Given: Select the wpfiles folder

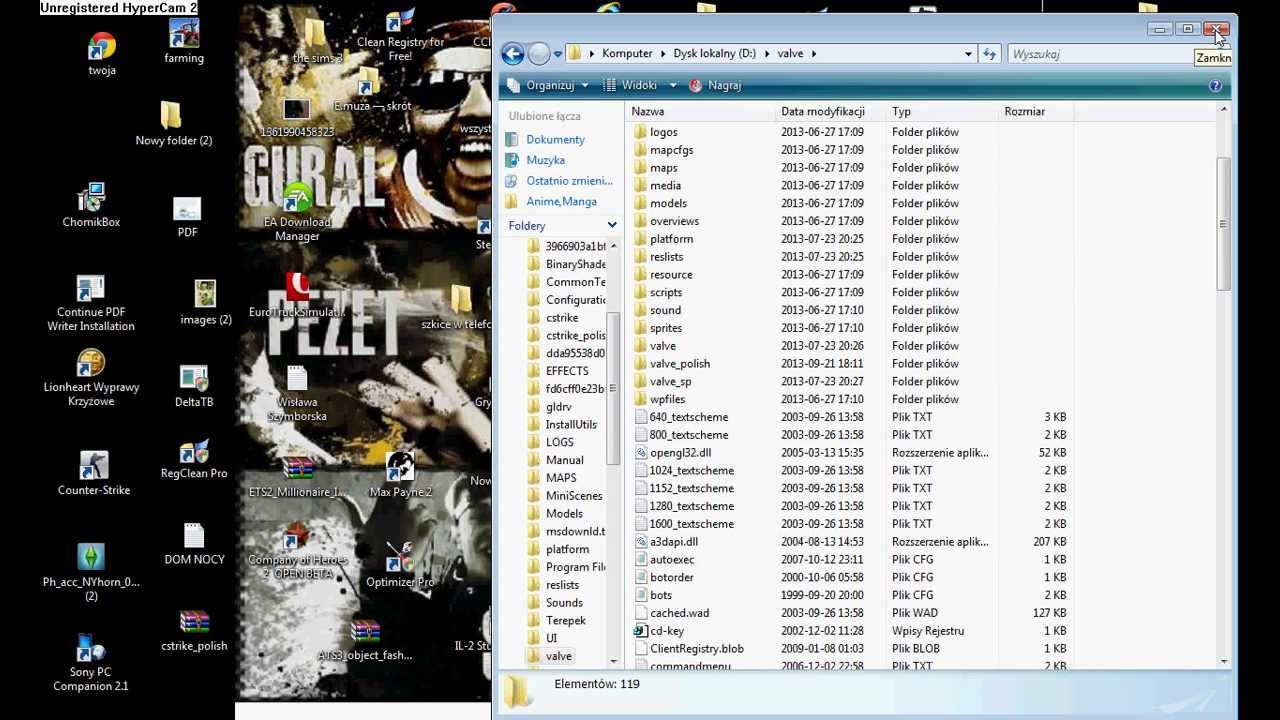Looking at the screenshot, I should [x=665, y=400].
